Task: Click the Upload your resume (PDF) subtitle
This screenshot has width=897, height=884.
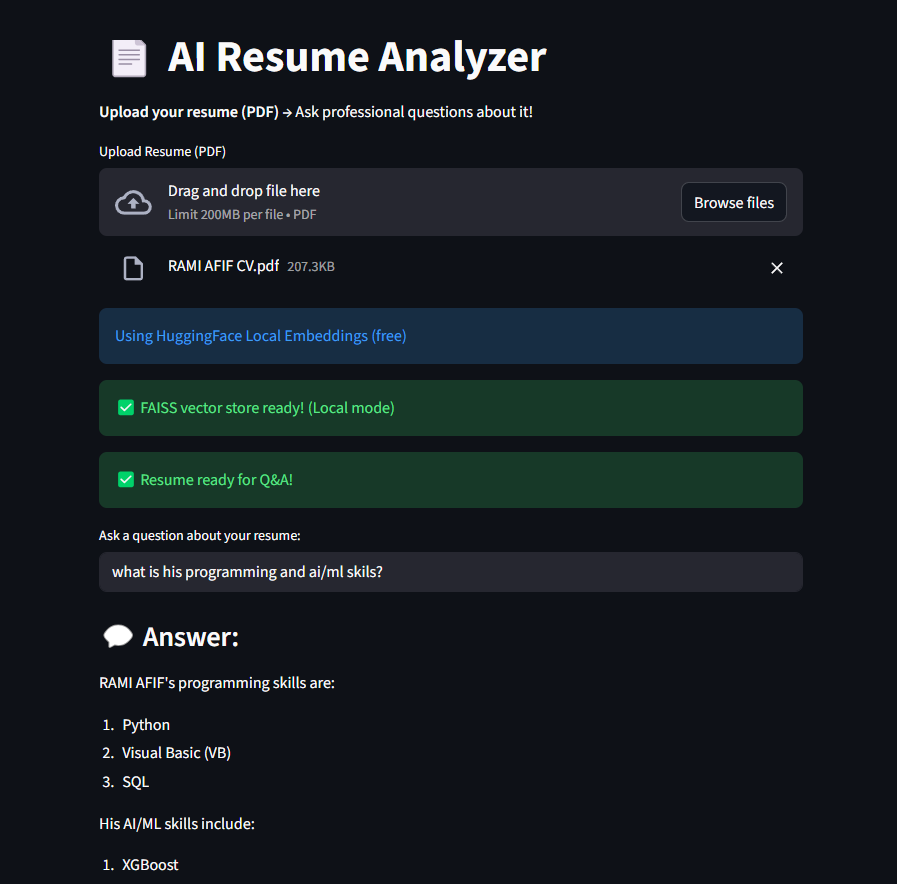Action: (316, 112)
